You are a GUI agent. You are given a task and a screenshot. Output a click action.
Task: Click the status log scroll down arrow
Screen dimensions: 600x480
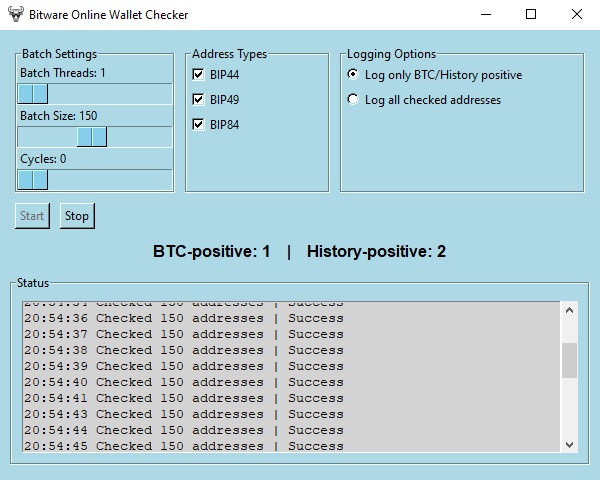click(569, 445)
